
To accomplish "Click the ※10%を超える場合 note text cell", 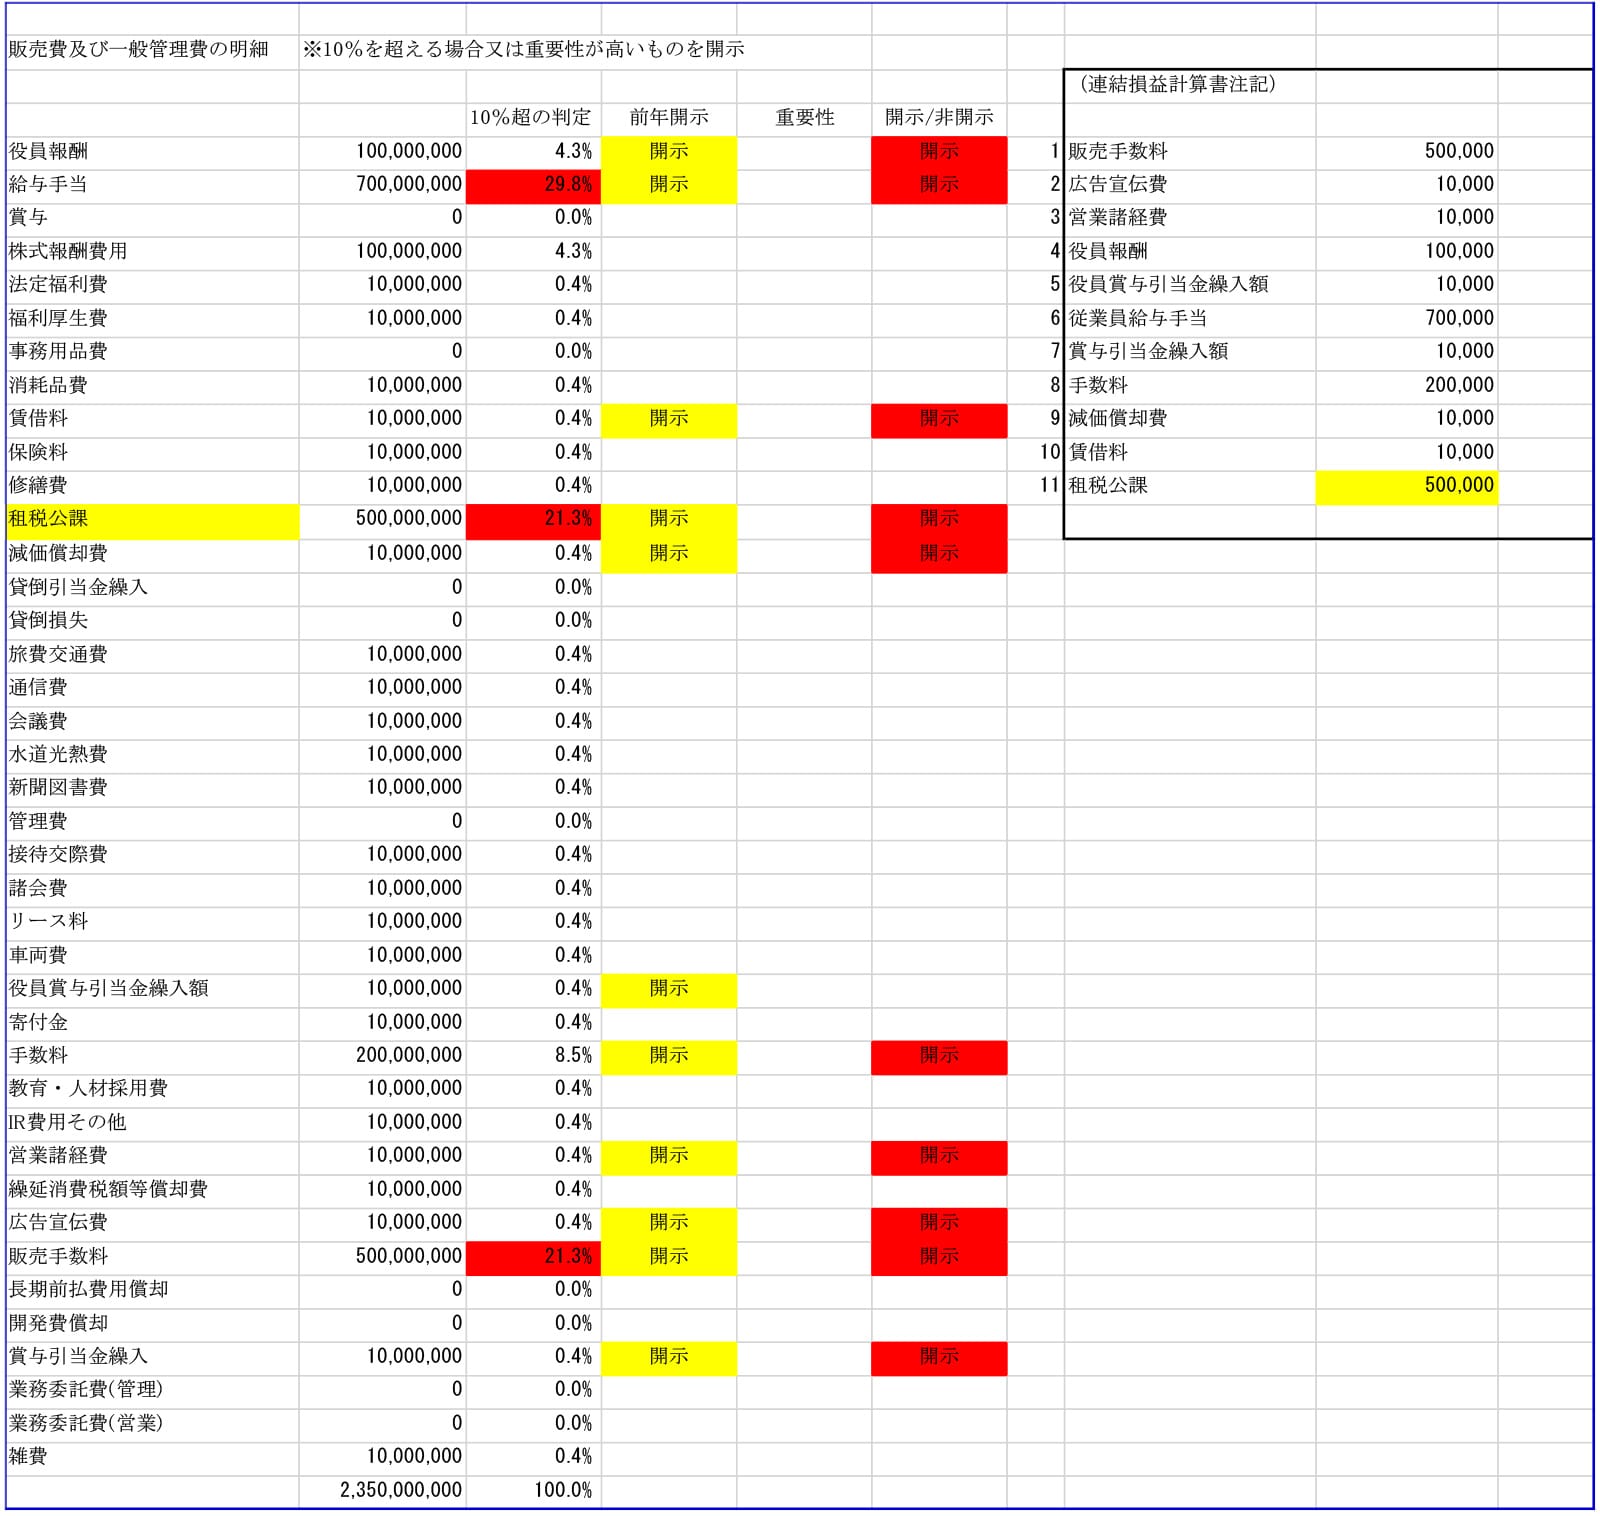I will tap(524, 50).
